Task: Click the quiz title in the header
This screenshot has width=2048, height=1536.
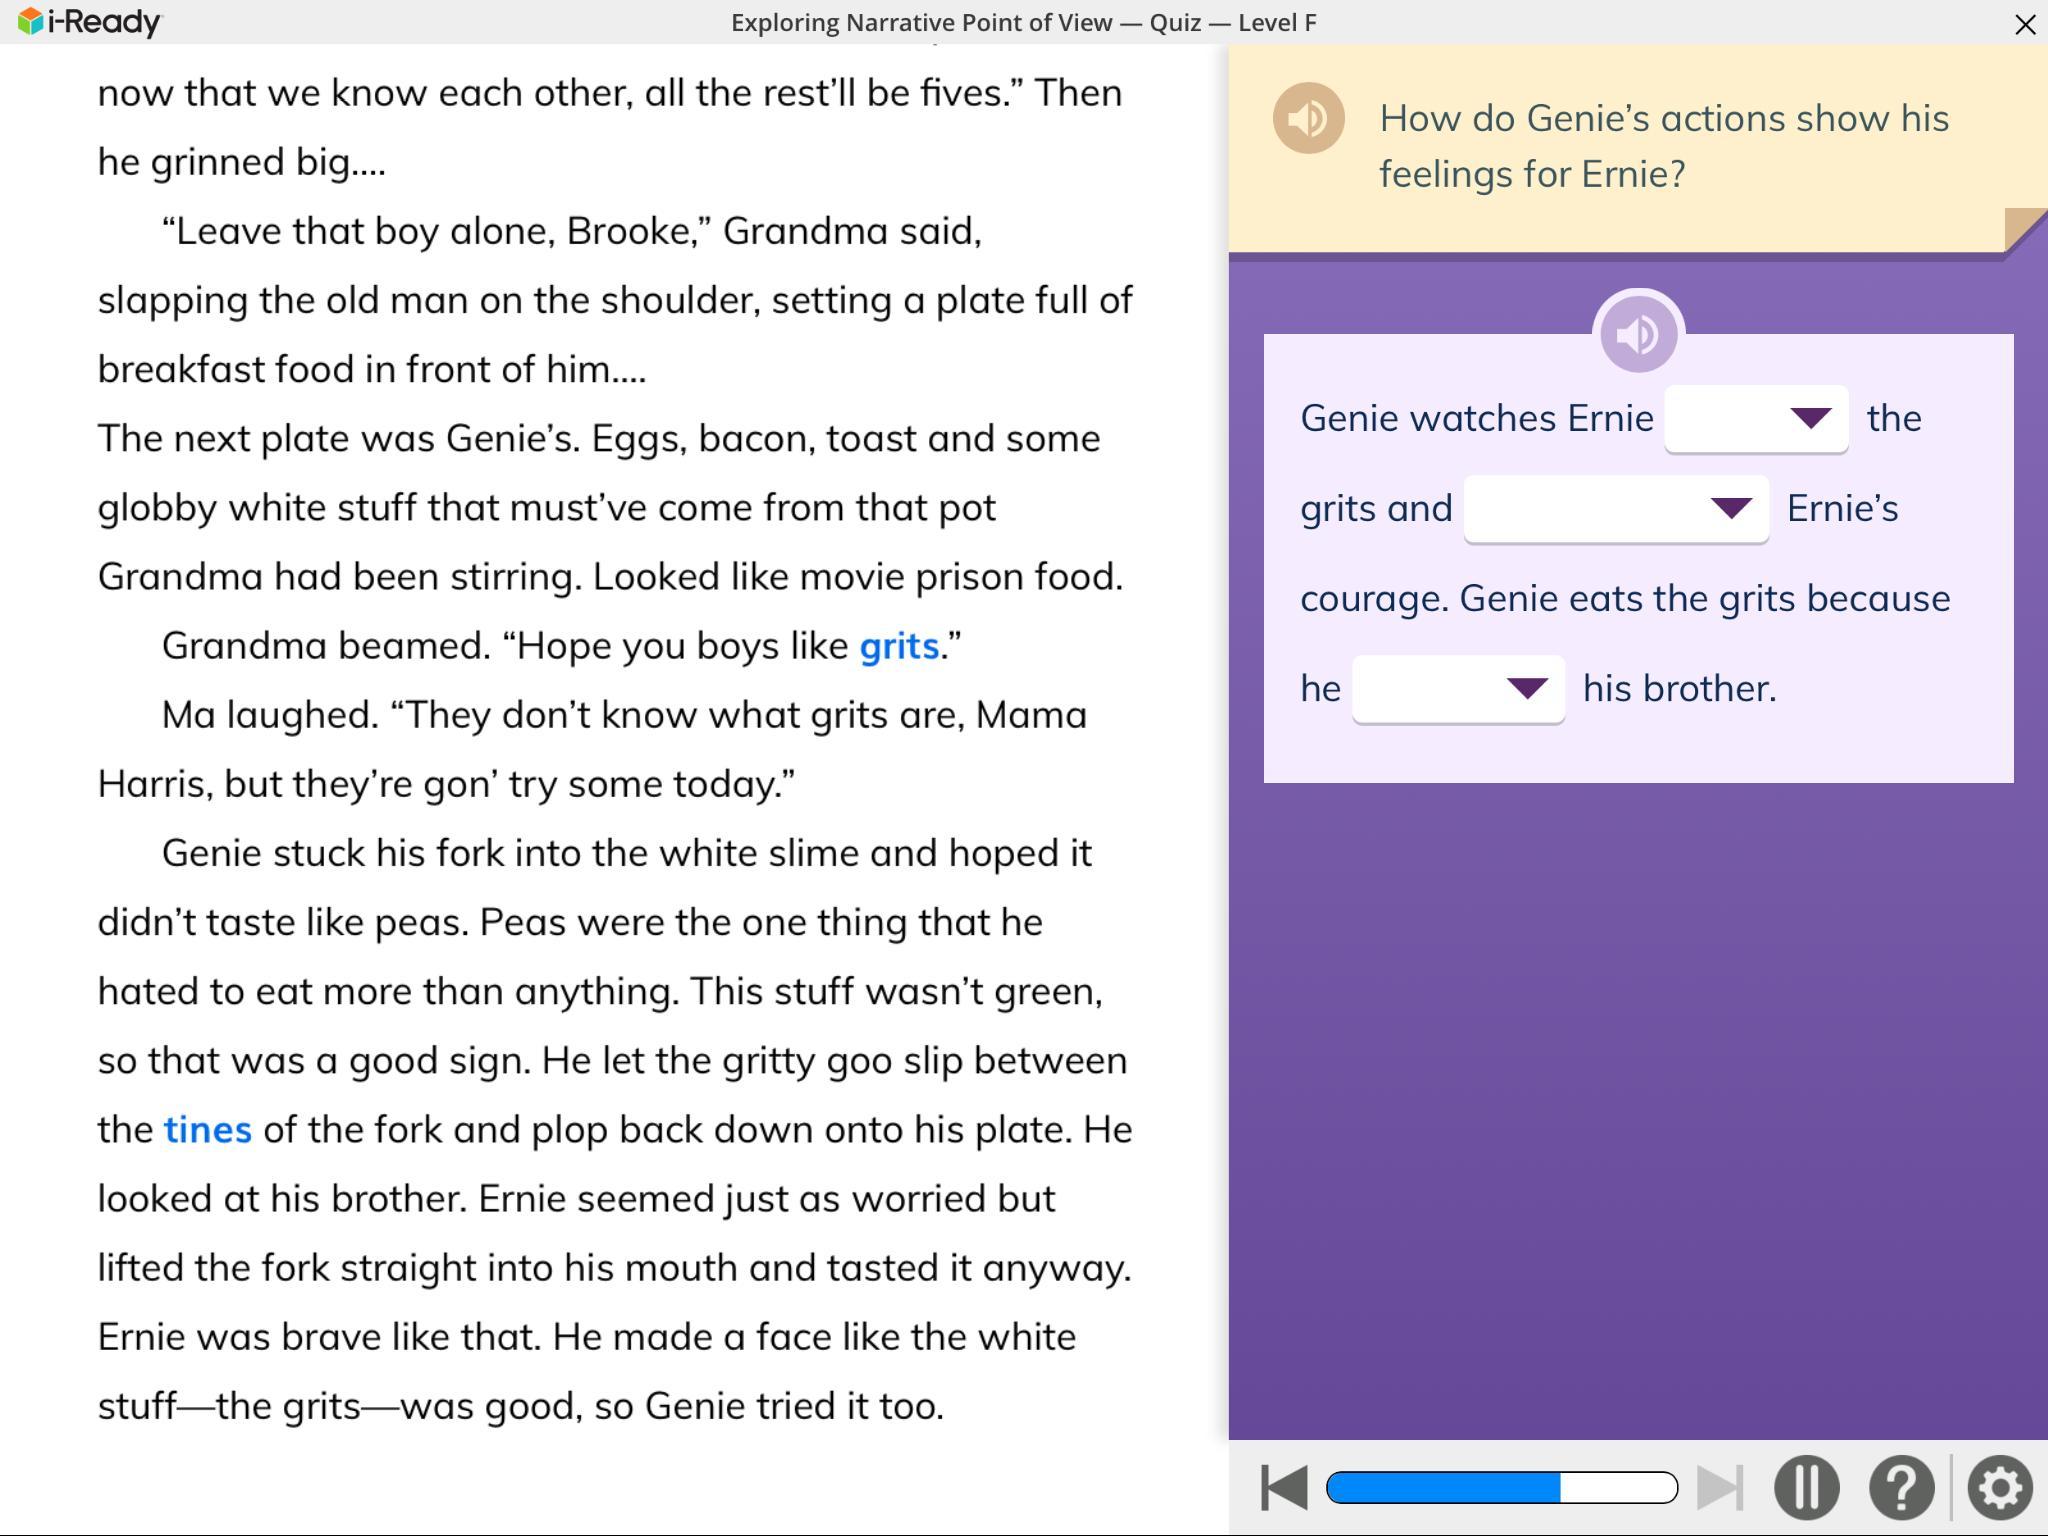Action: (1023, 23)
